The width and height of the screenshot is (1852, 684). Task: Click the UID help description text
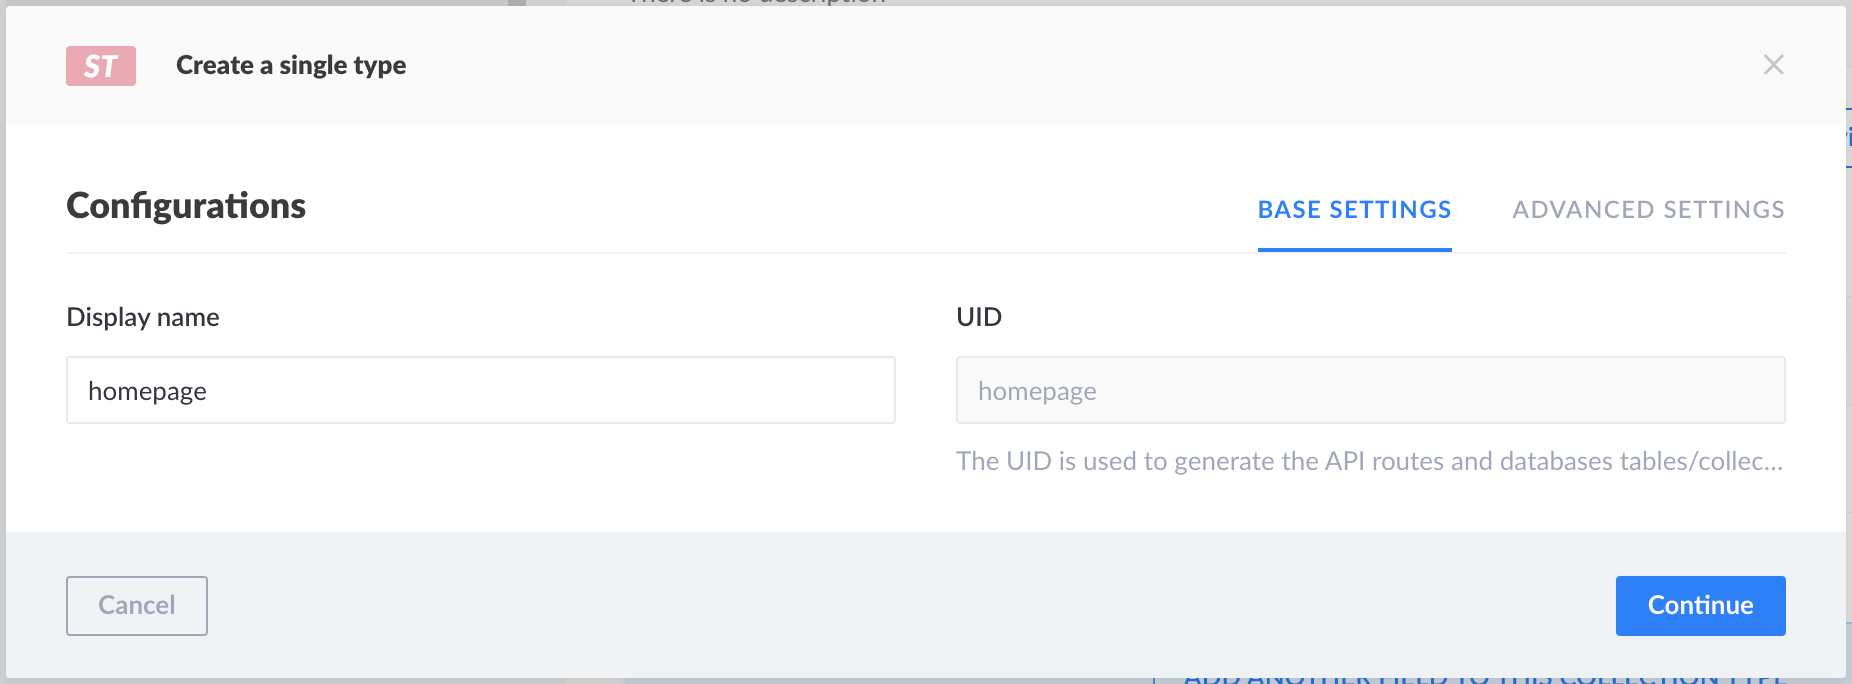pyautogui.click(x=1369, y=461)
